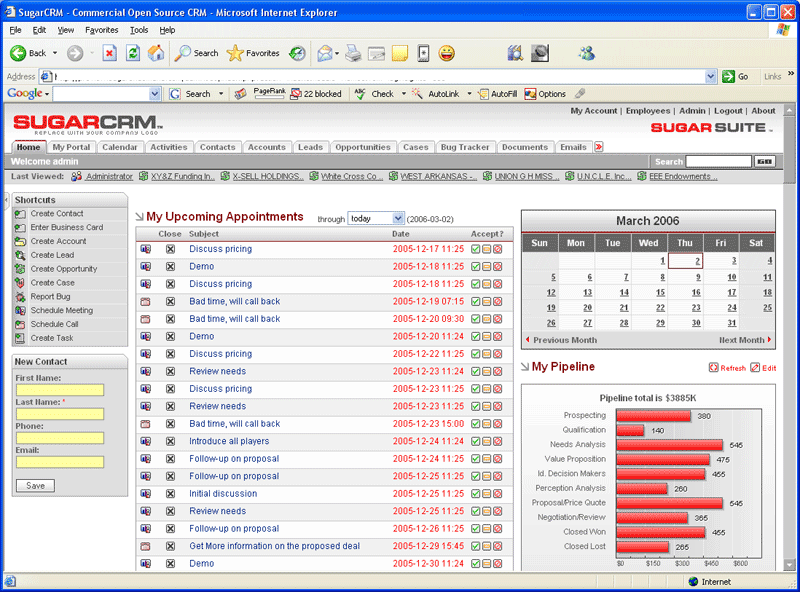Show more tabs with the red arrow icon
This screenshot has width=800, height=592.
tap(599, 147)
